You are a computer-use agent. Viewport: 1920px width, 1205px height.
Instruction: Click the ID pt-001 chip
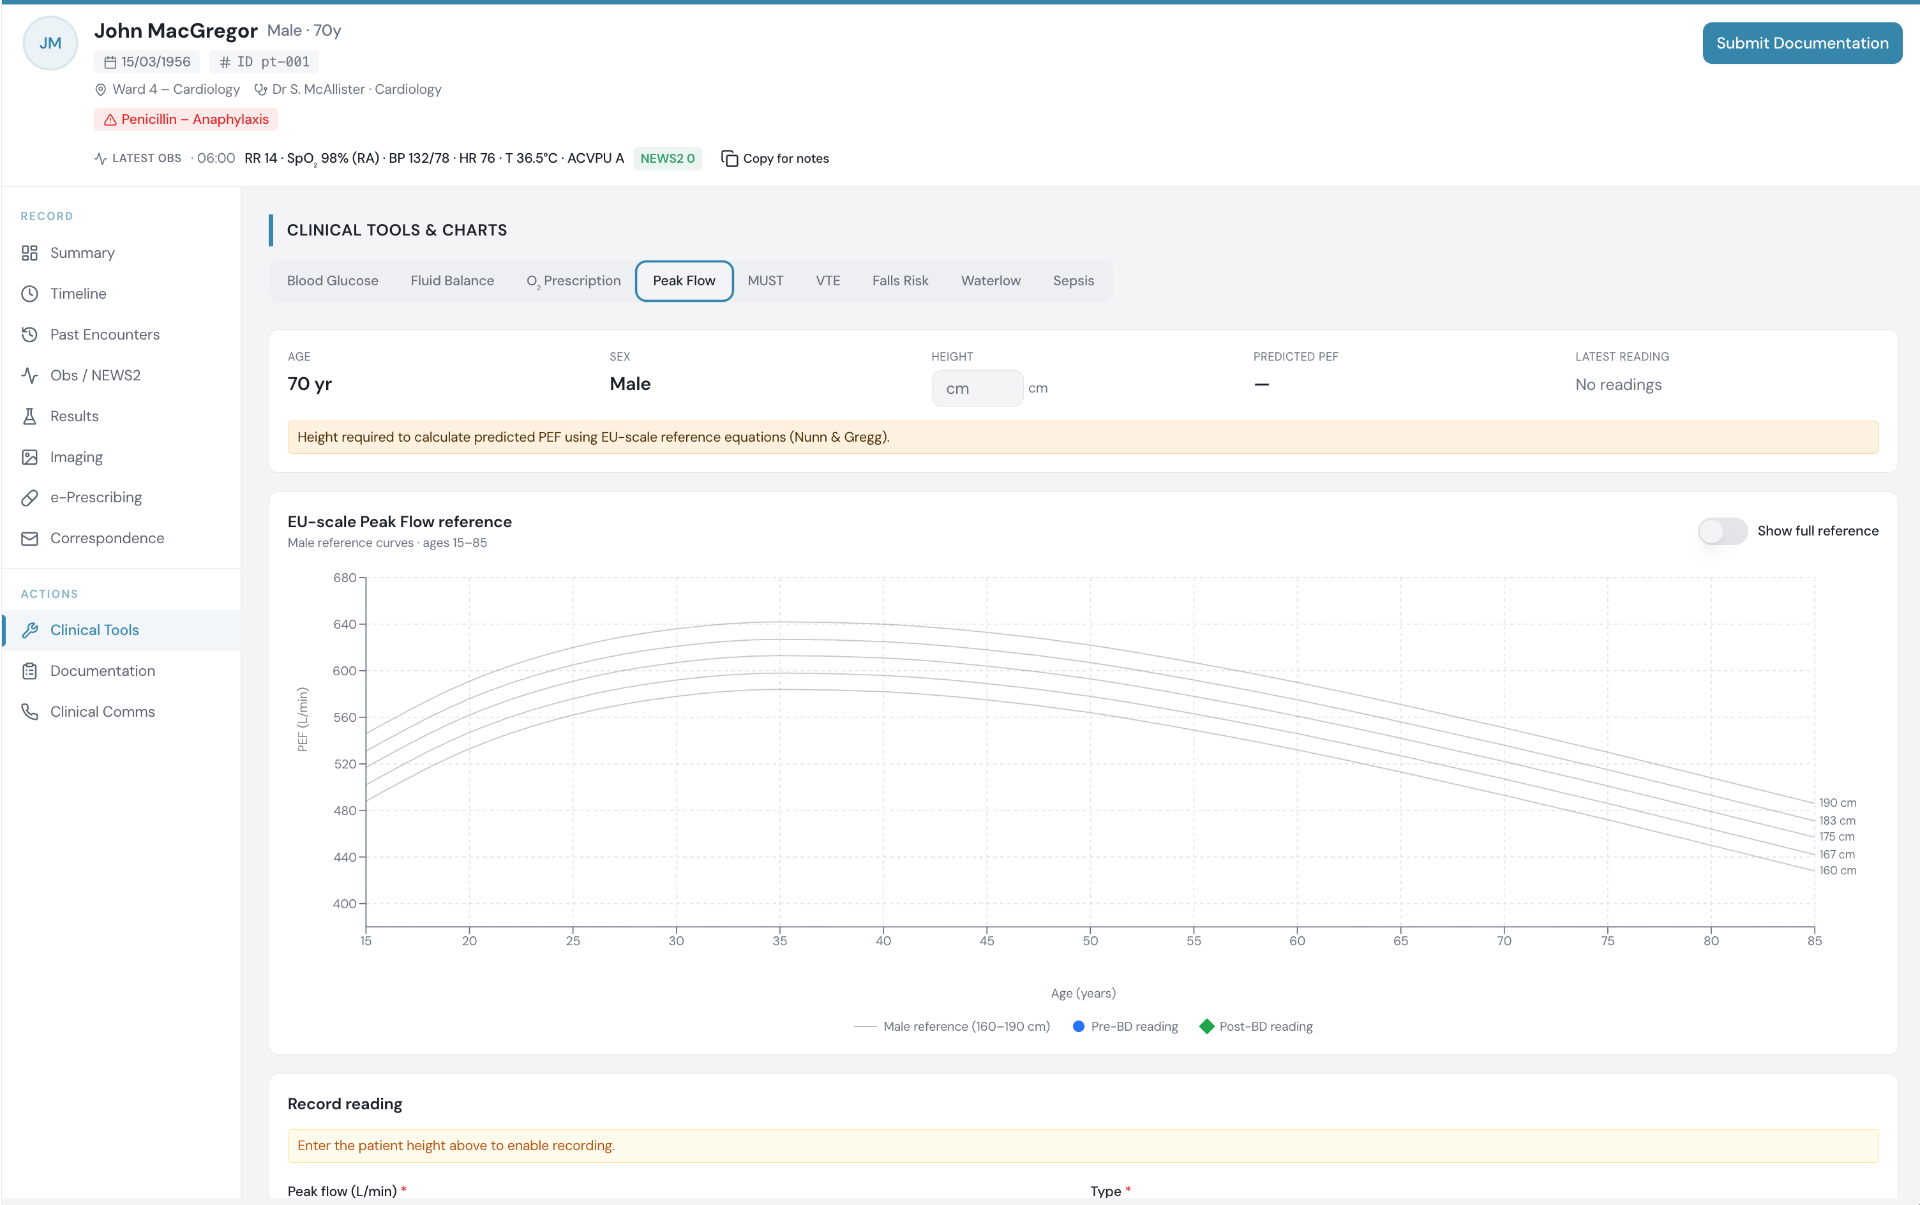point(264,62)
